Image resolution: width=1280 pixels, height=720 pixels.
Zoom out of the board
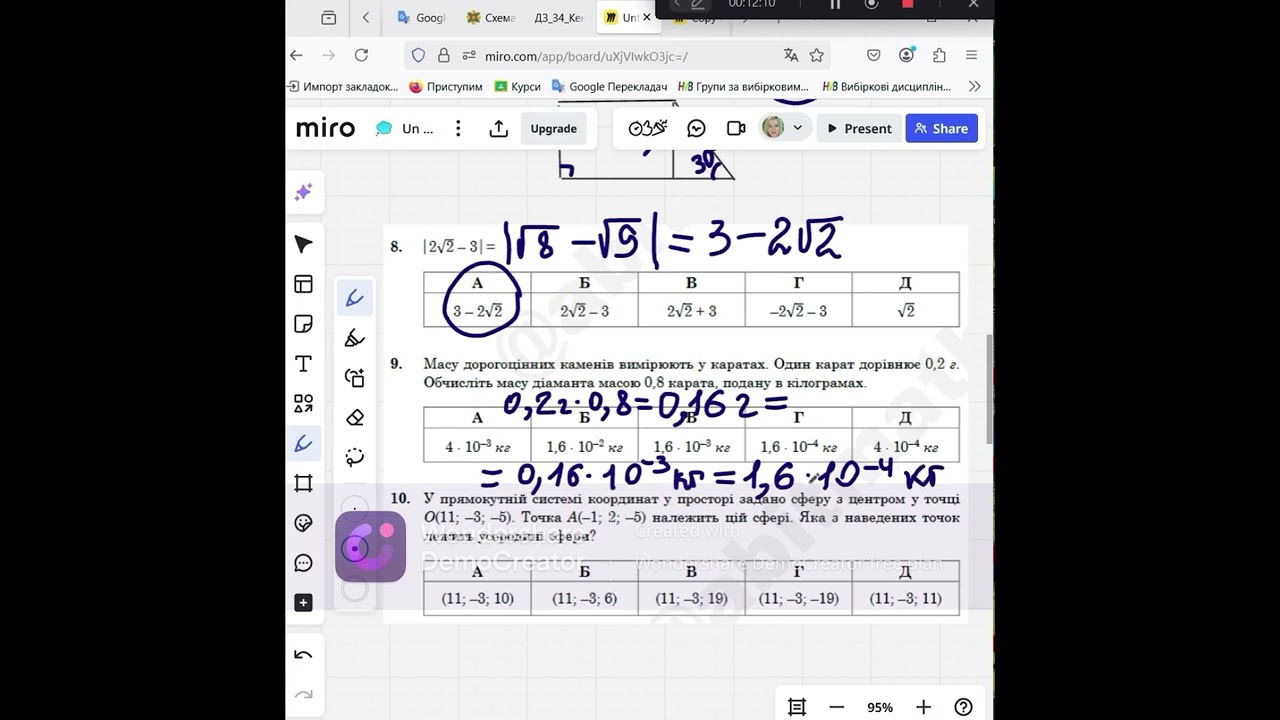[837, 707]
